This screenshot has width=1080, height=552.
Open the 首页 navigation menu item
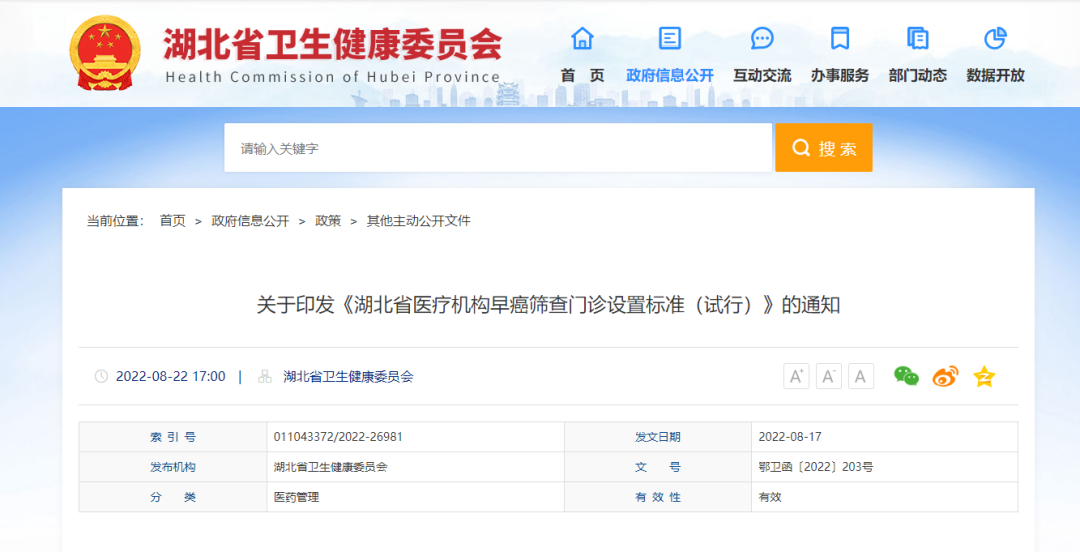(x=582, y=75)
